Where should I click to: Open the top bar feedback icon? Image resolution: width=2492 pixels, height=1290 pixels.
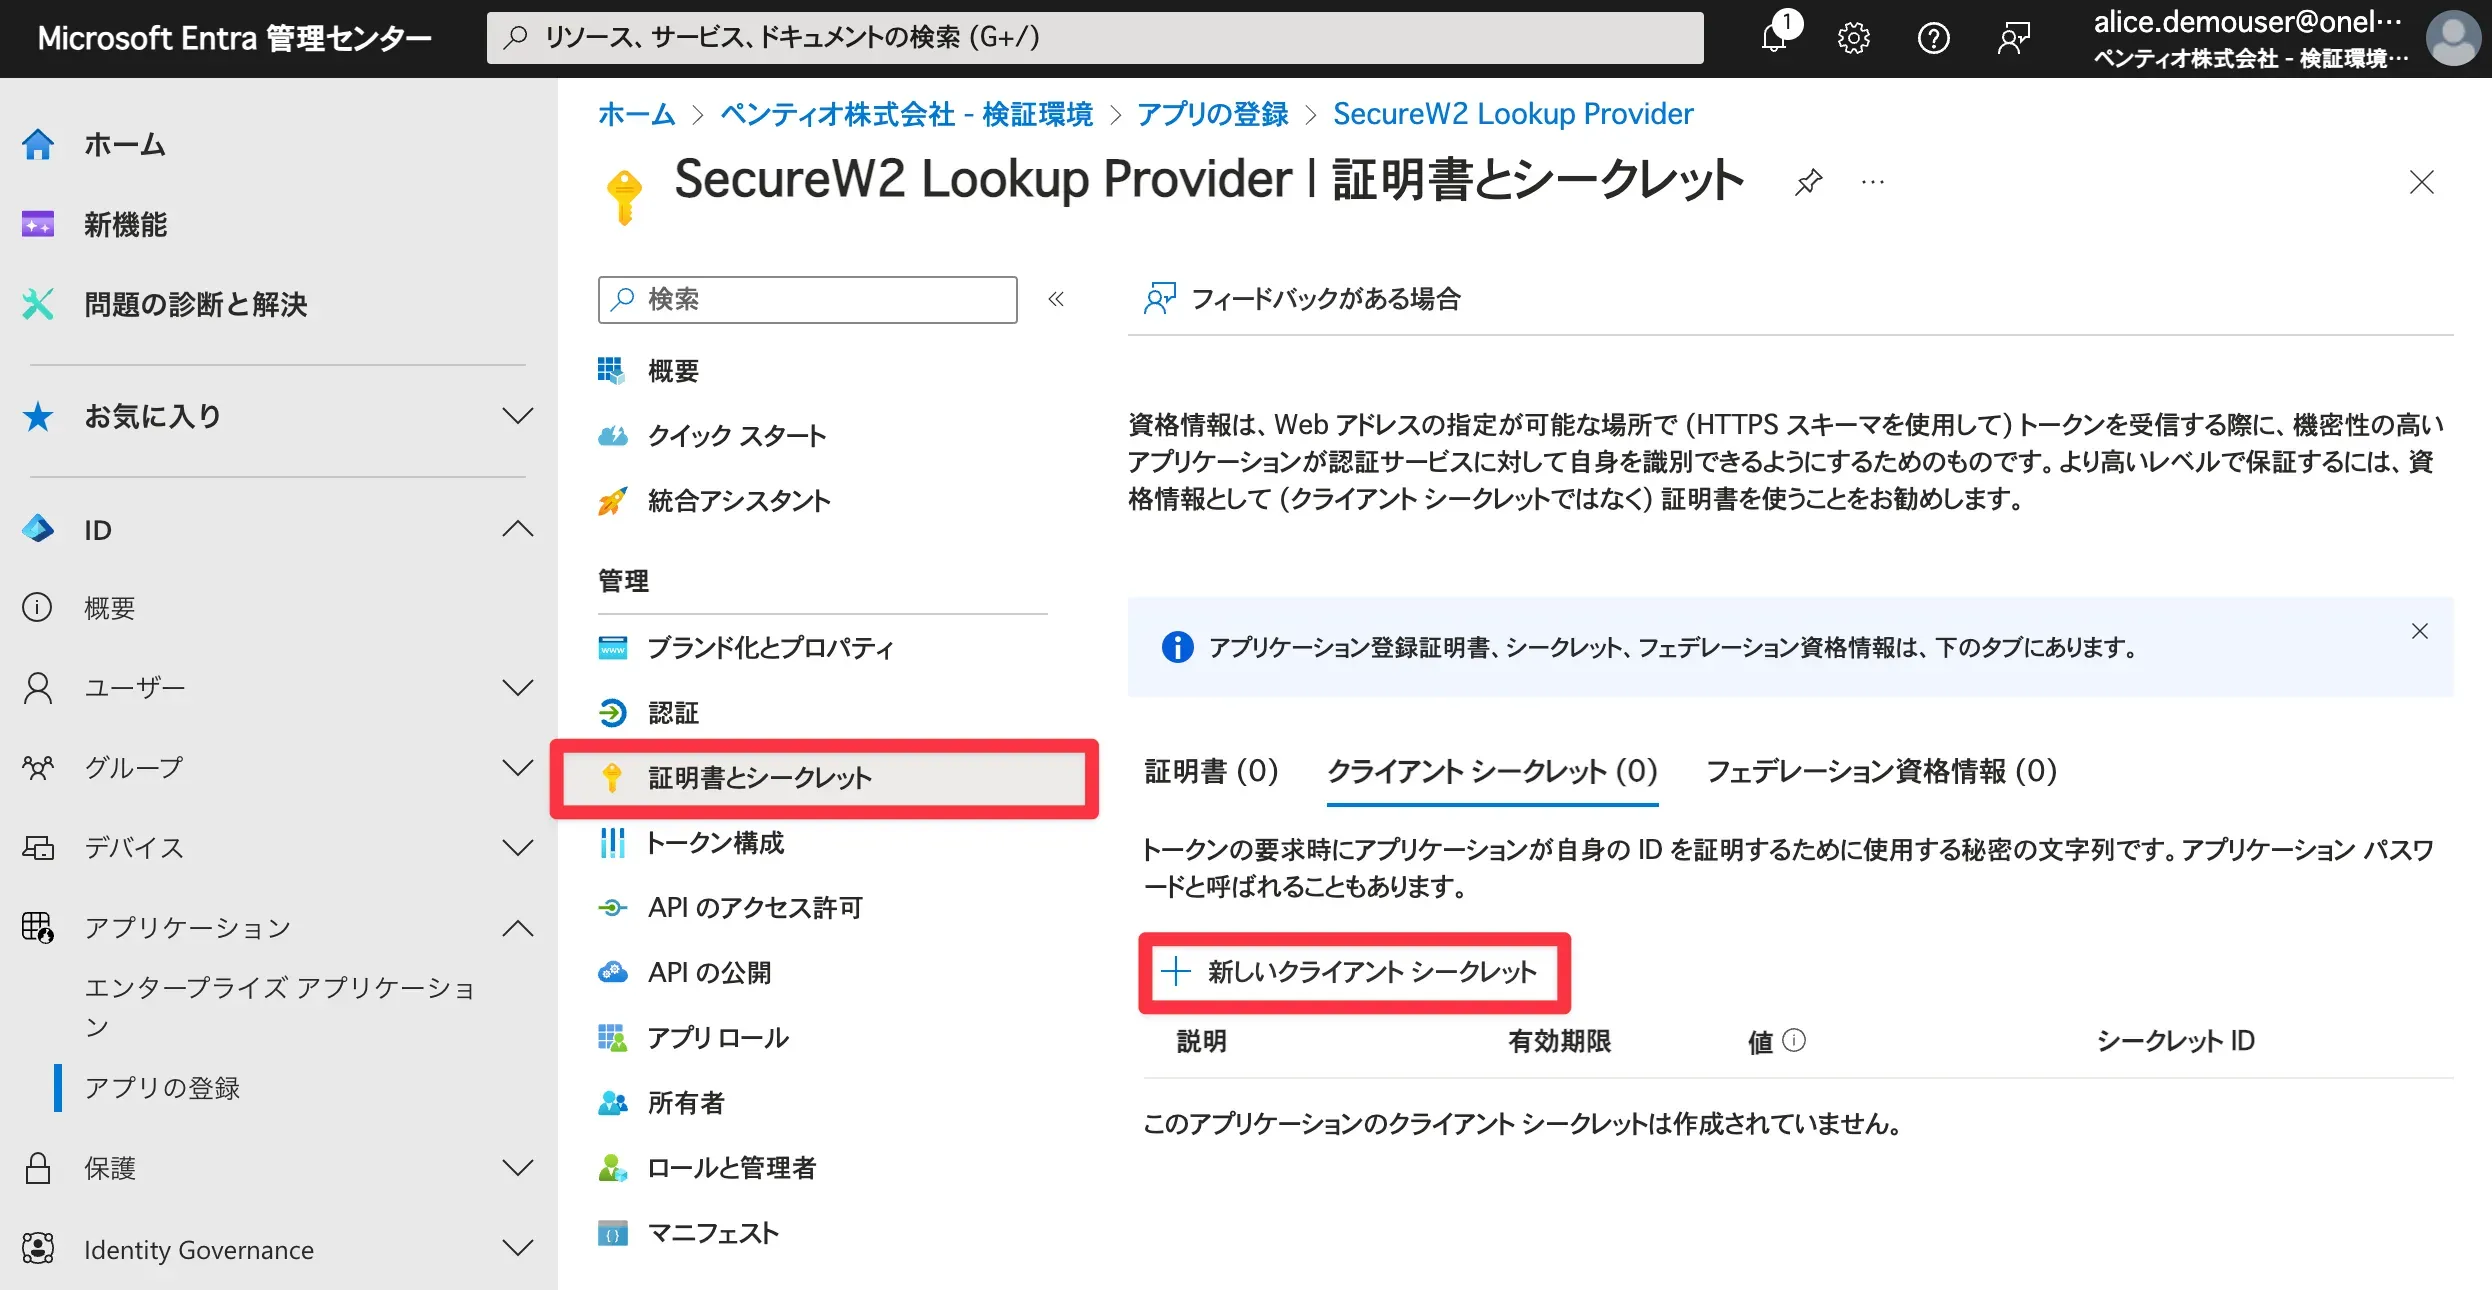click(x=2013, y=38)
